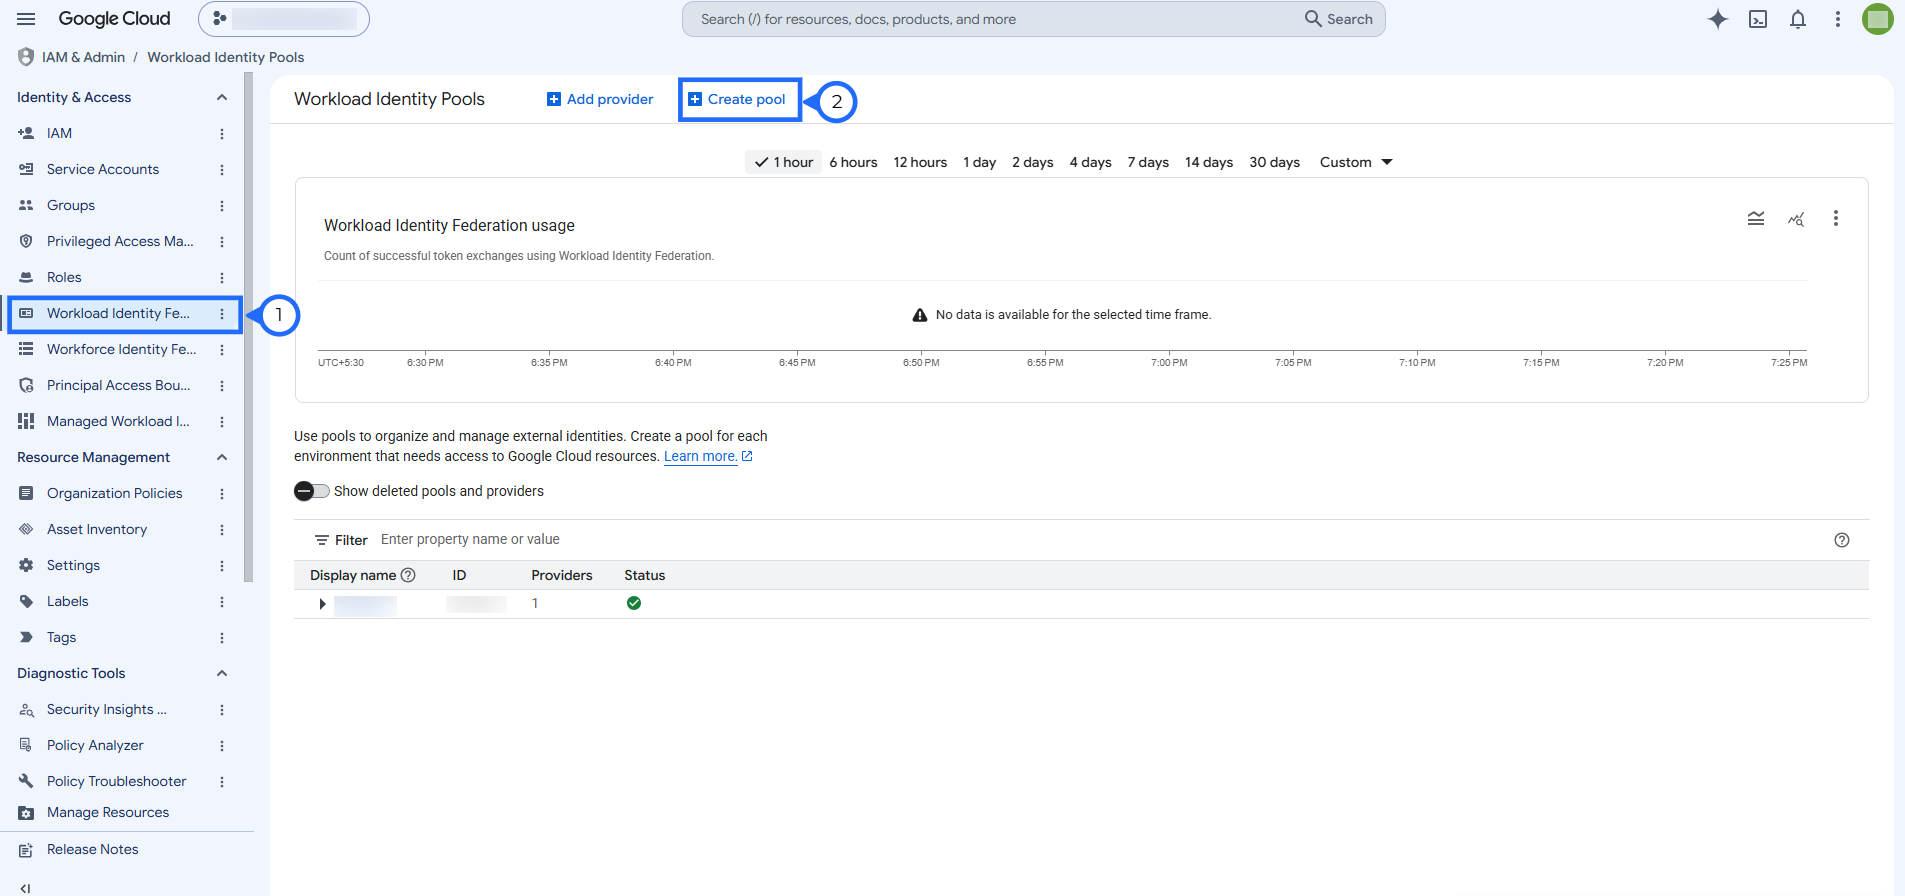This screenshot has height=896, width=1905.
Task: Open Asset Inventory page
Action: click(97, 529)
